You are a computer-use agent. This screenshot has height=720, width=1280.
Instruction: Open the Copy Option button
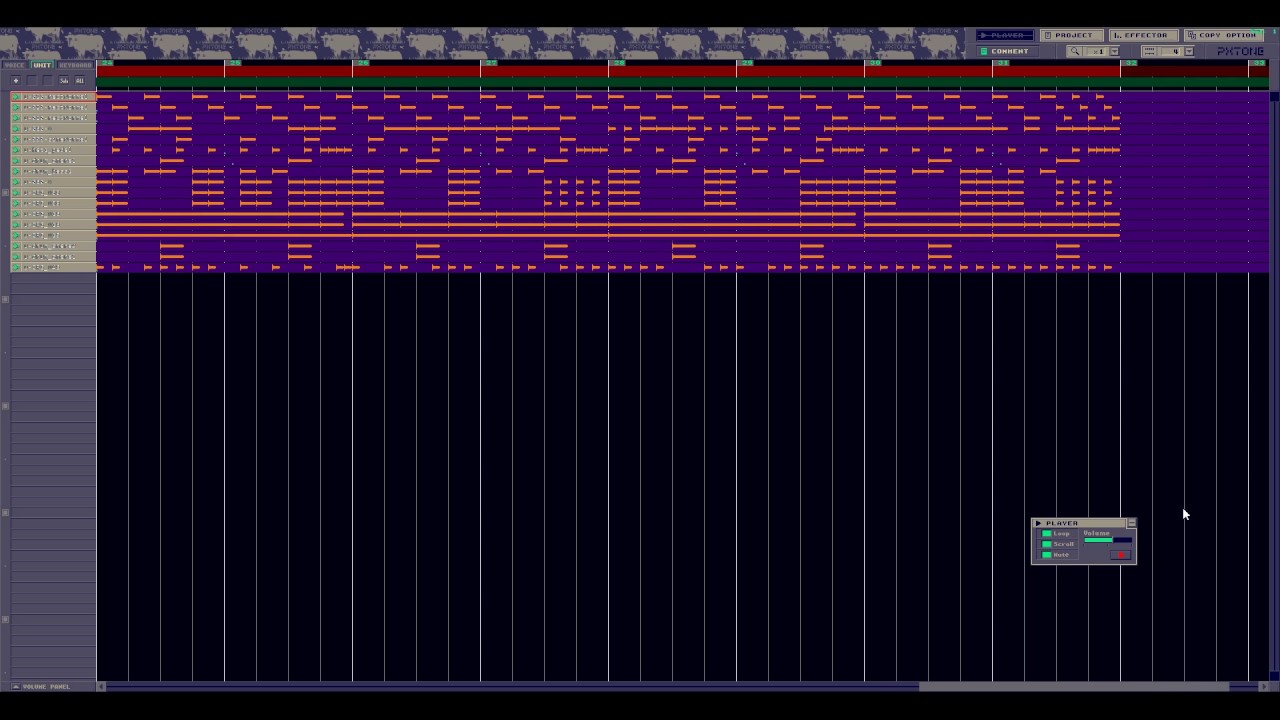click(x=1223, y=35)
